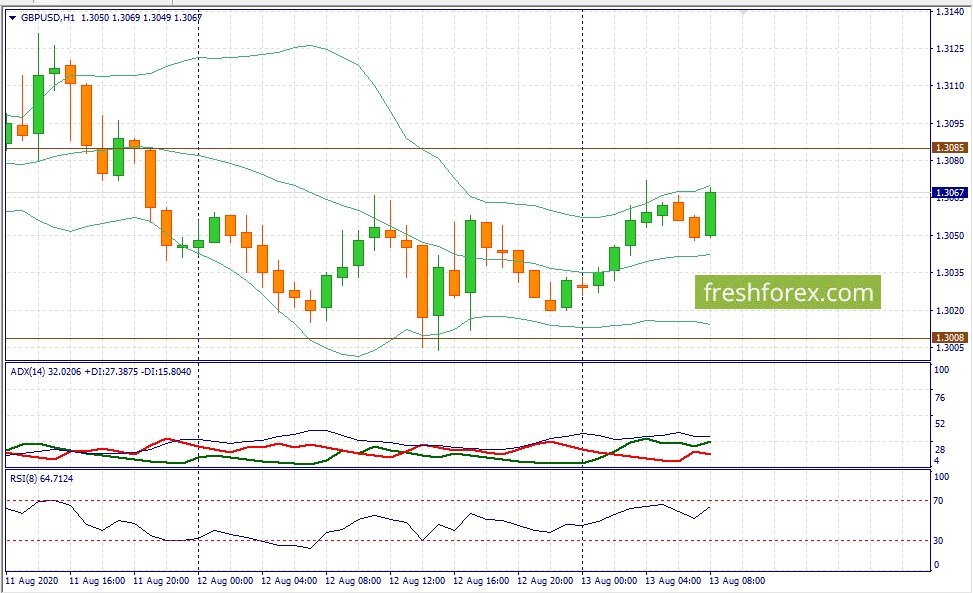Screen dimensions: 973x593
Task: Click the 12 Aug 08:00 time label
Action: coord(353,581)
